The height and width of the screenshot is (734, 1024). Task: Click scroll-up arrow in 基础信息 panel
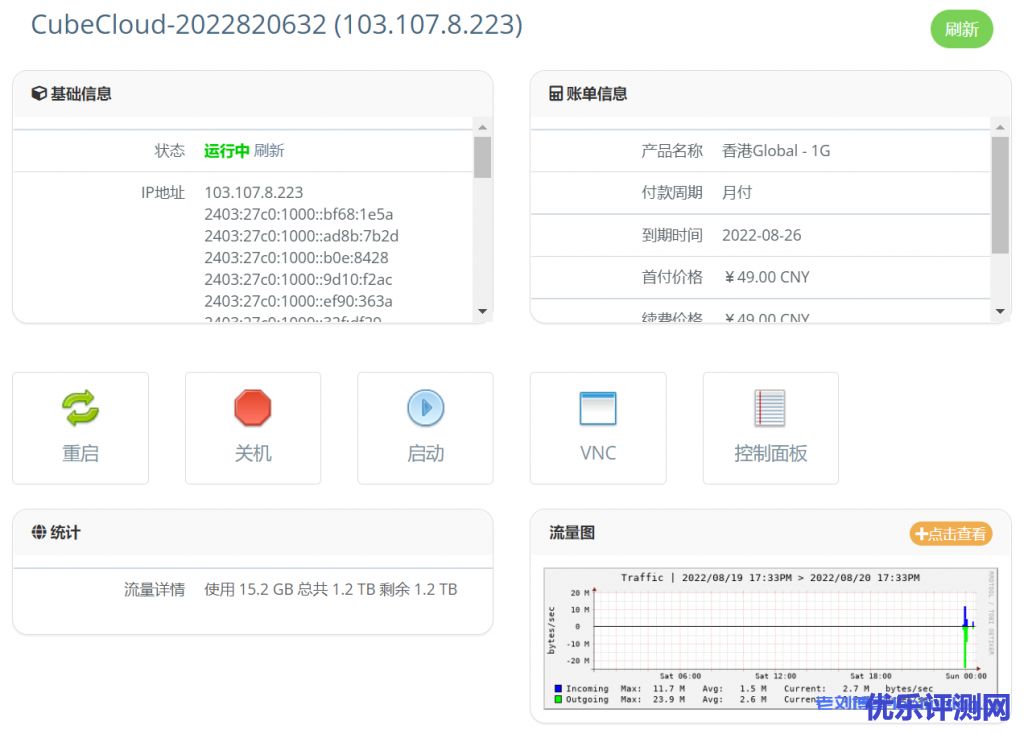483,127
